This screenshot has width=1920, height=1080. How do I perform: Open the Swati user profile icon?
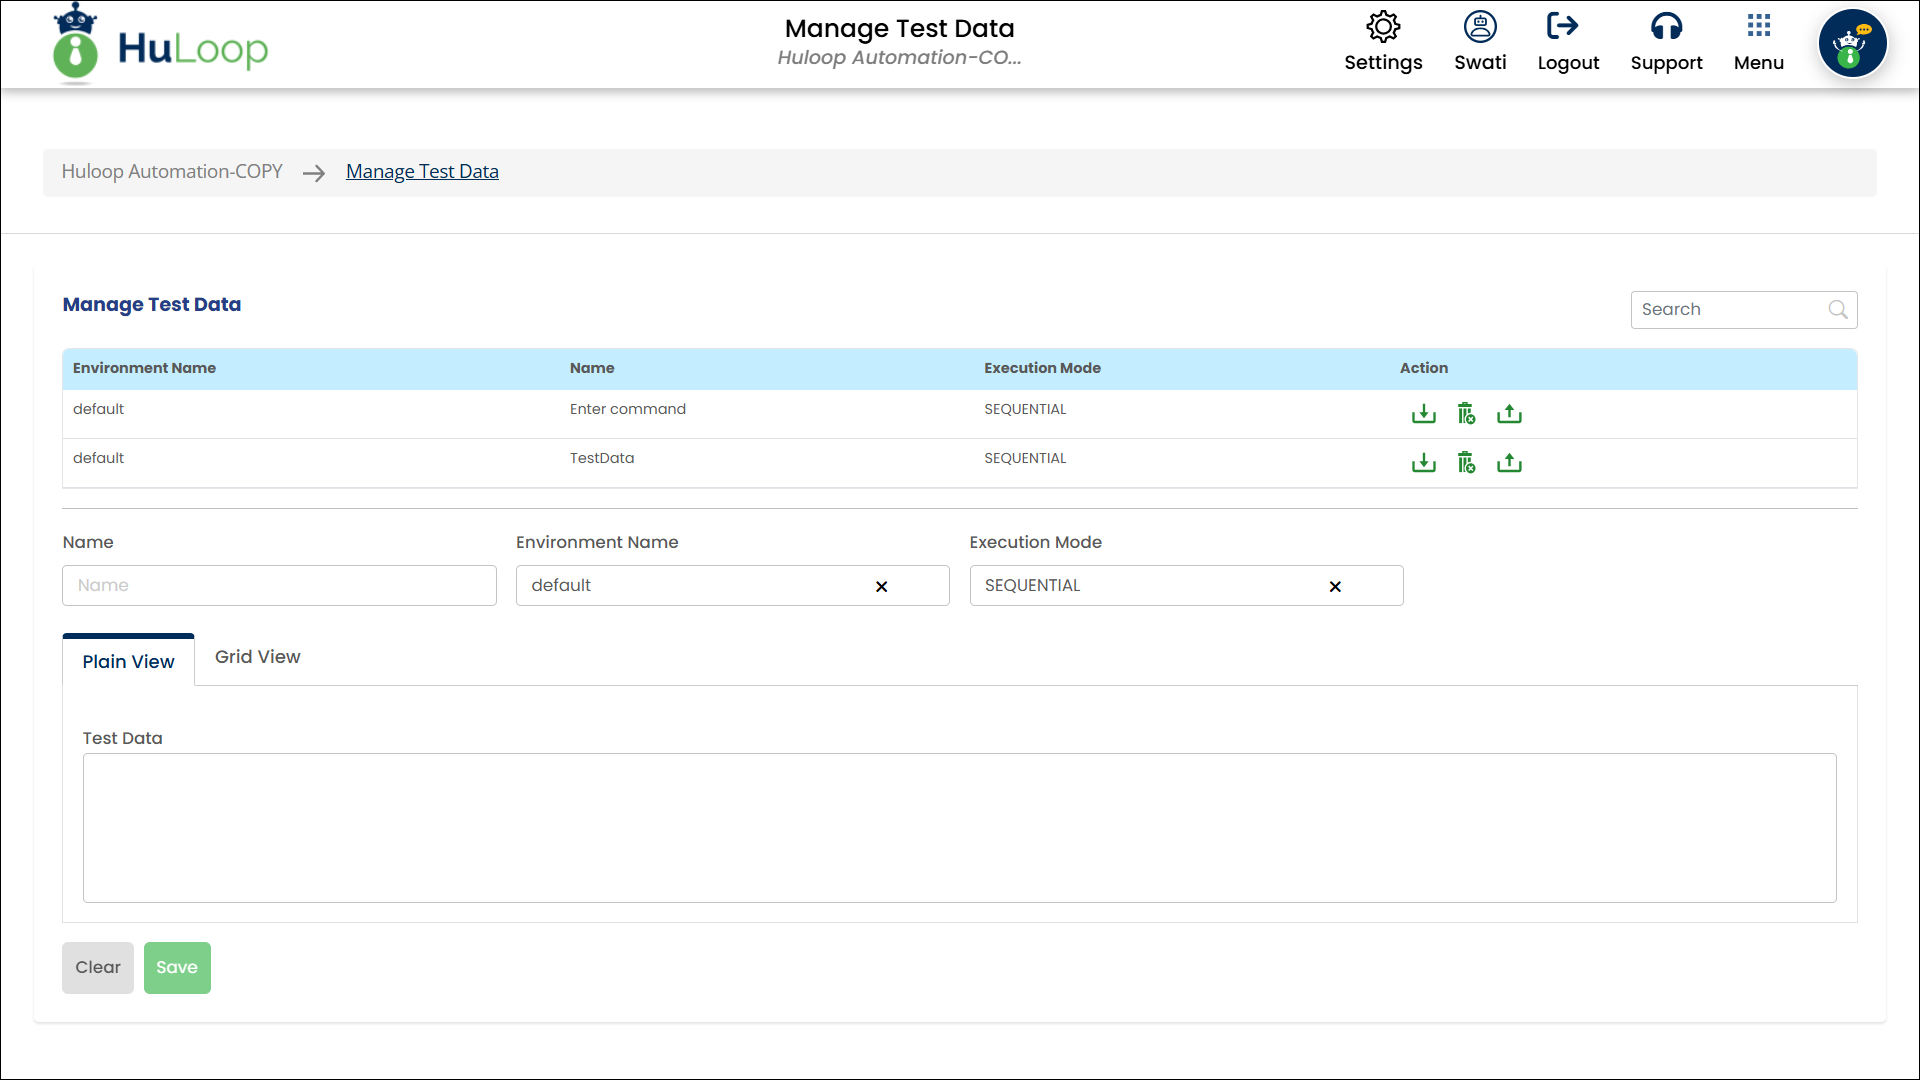[1480, 27]
